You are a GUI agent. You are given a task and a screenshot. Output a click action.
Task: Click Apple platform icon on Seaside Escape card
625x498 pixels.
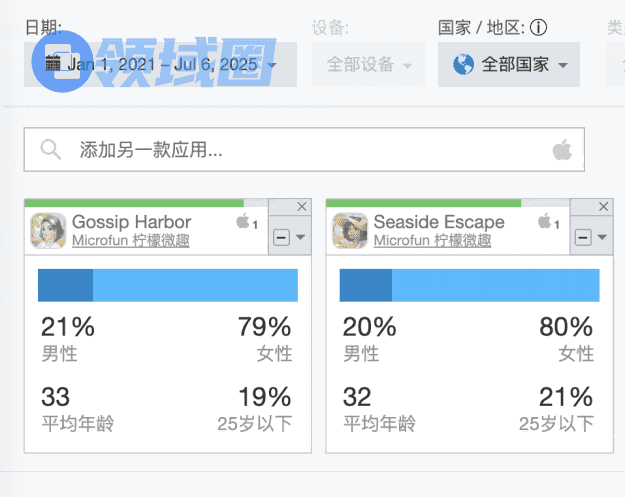pyautogui.click(x=544, y=222)
